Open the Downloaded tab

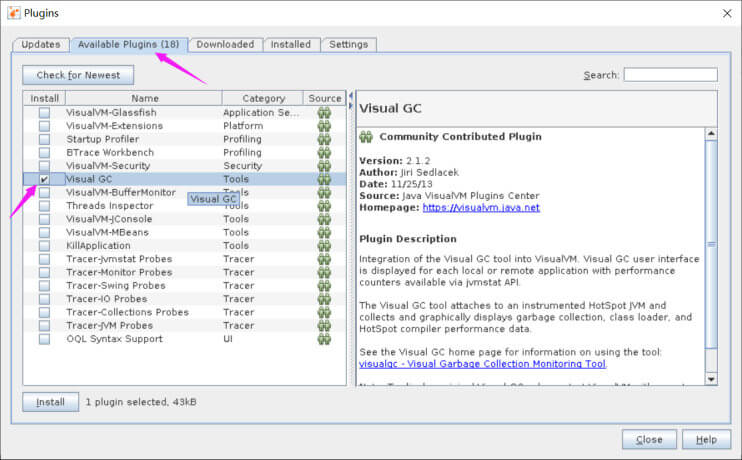coord(225,44)
